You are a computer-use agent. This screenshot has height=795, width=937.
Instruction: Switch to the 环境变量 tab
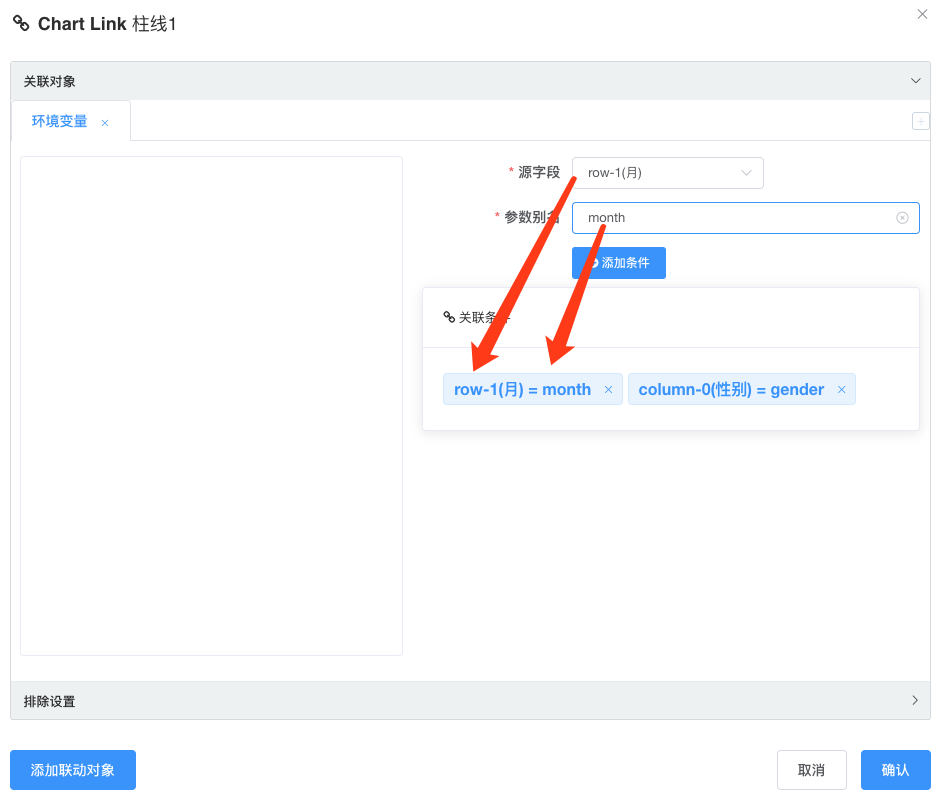(x=59, y=122)
